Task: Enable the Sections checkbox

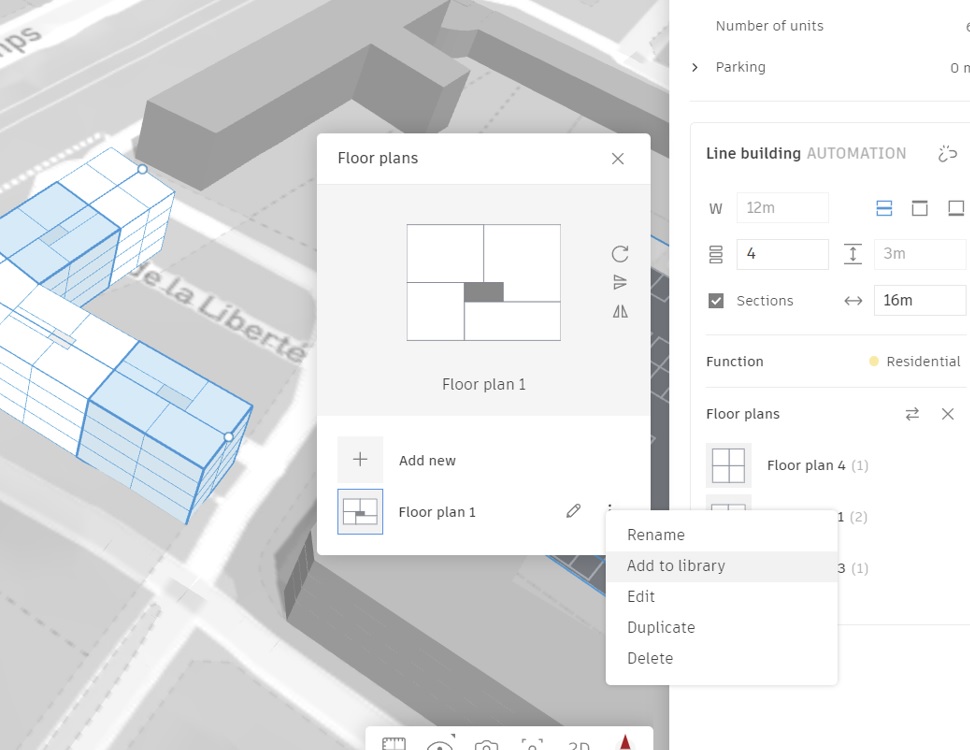Action: coord(715,300)
